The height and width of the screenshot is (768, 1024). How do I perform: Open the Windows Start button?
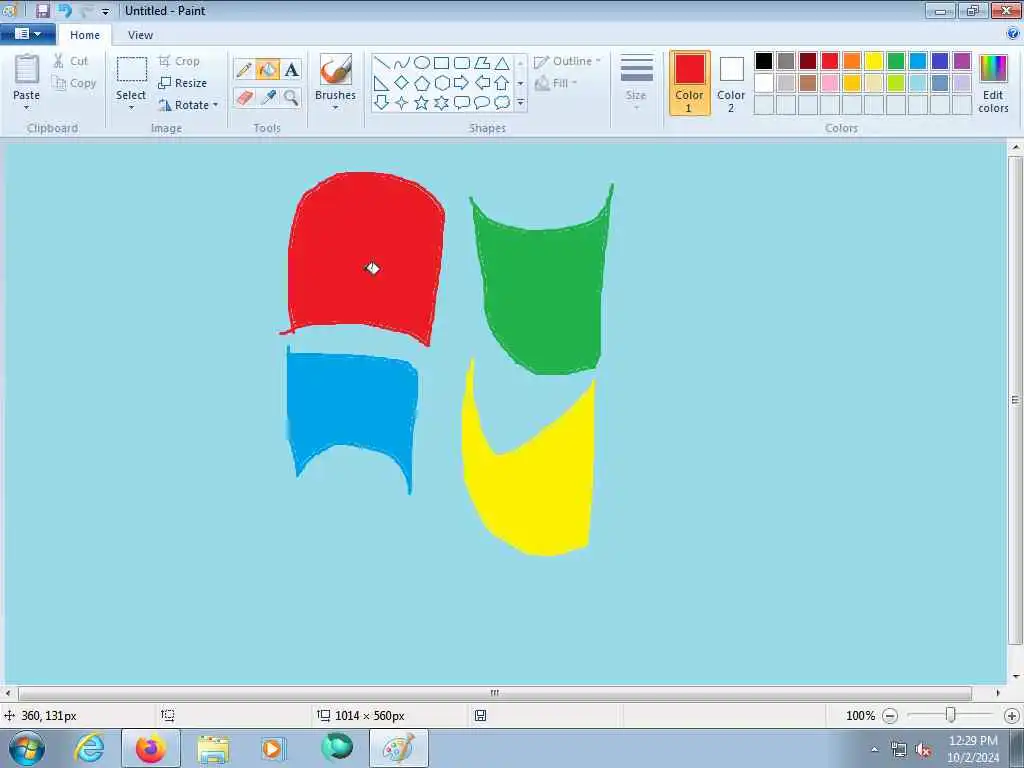(x=27, y=748)
